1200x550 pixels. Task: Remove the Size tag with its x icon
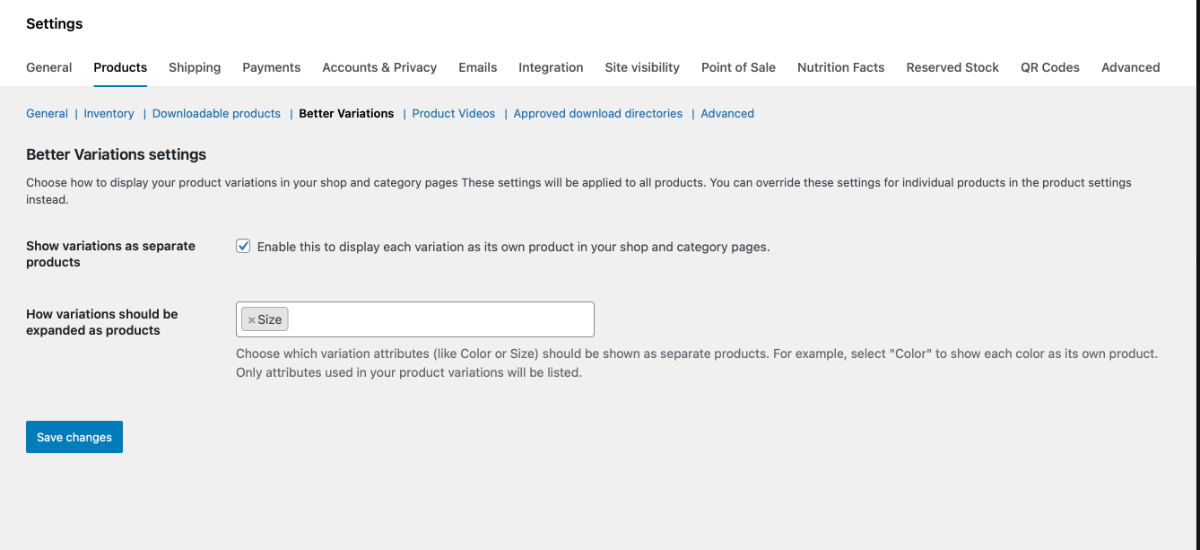251,320
